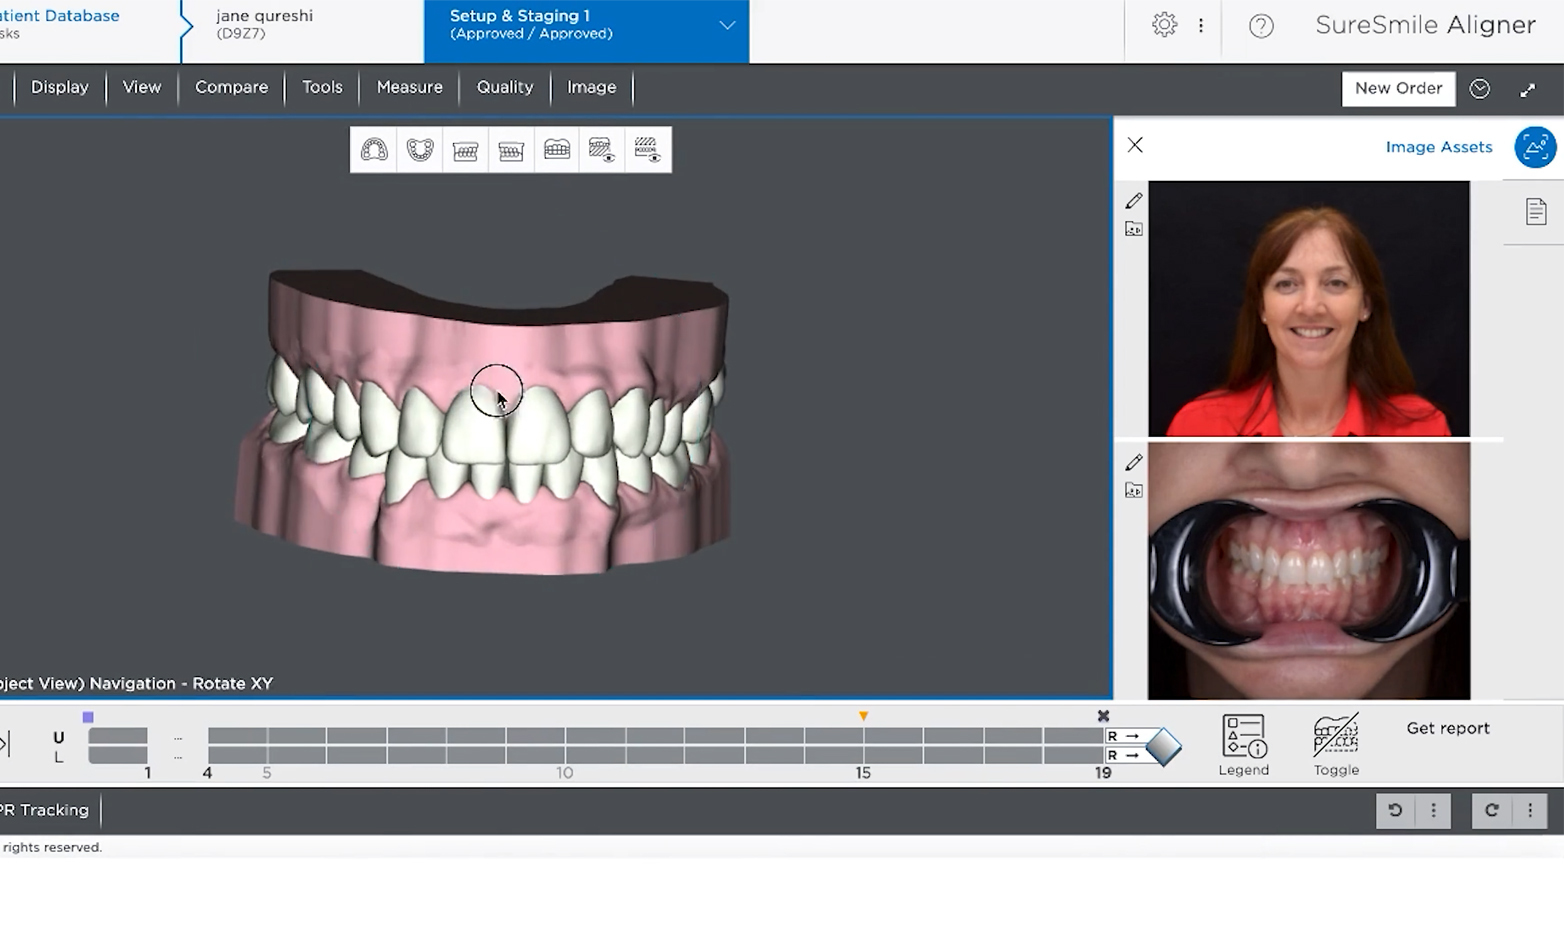
Task: Toggle upper arch visibility
Action: tap(602, 150)
